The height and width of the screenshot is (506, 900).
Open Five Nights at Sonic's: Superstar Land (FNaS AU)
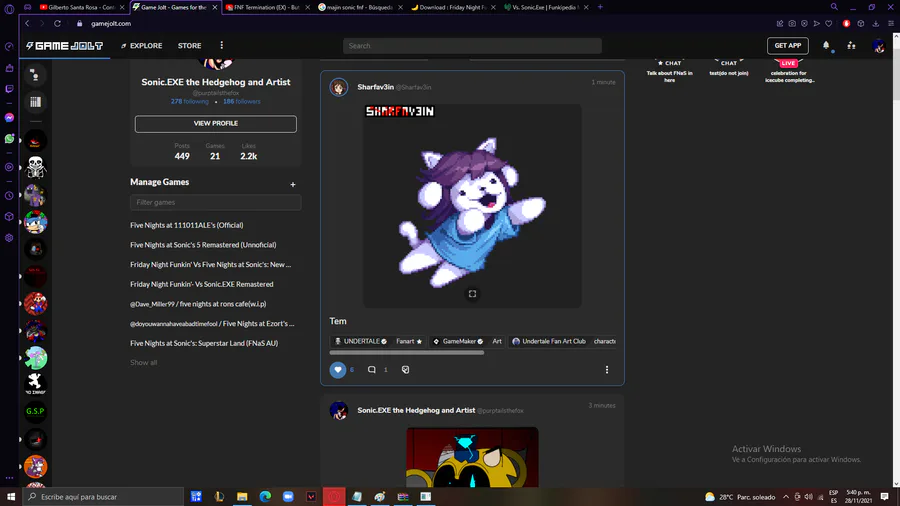[204, 343]
